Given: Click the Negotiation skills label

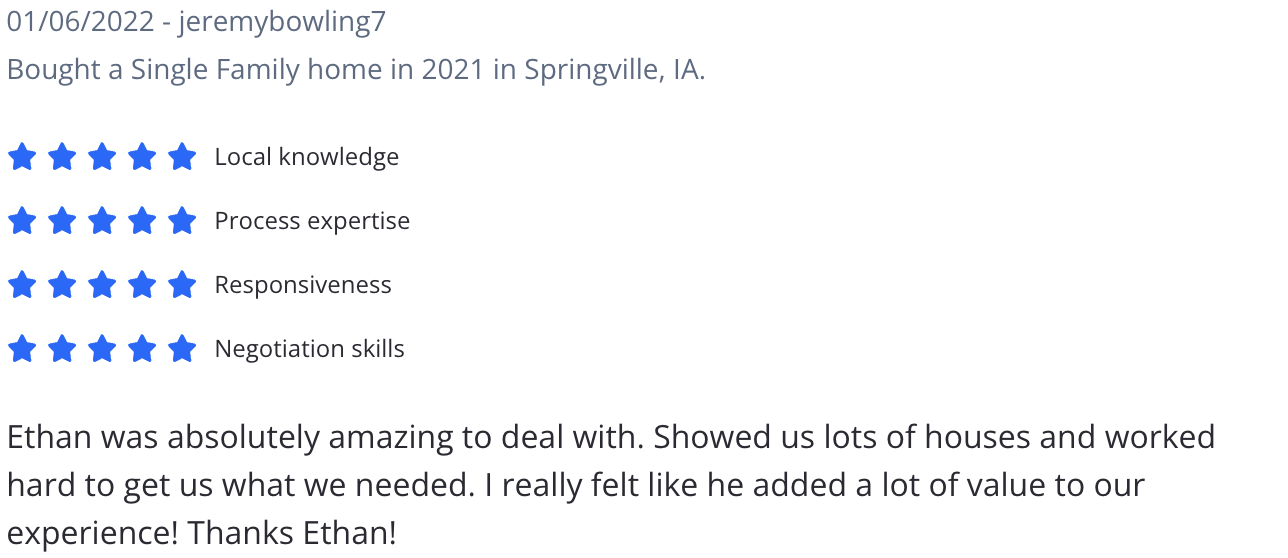Looking at the screenshot, I should click(x=310, y=349).
